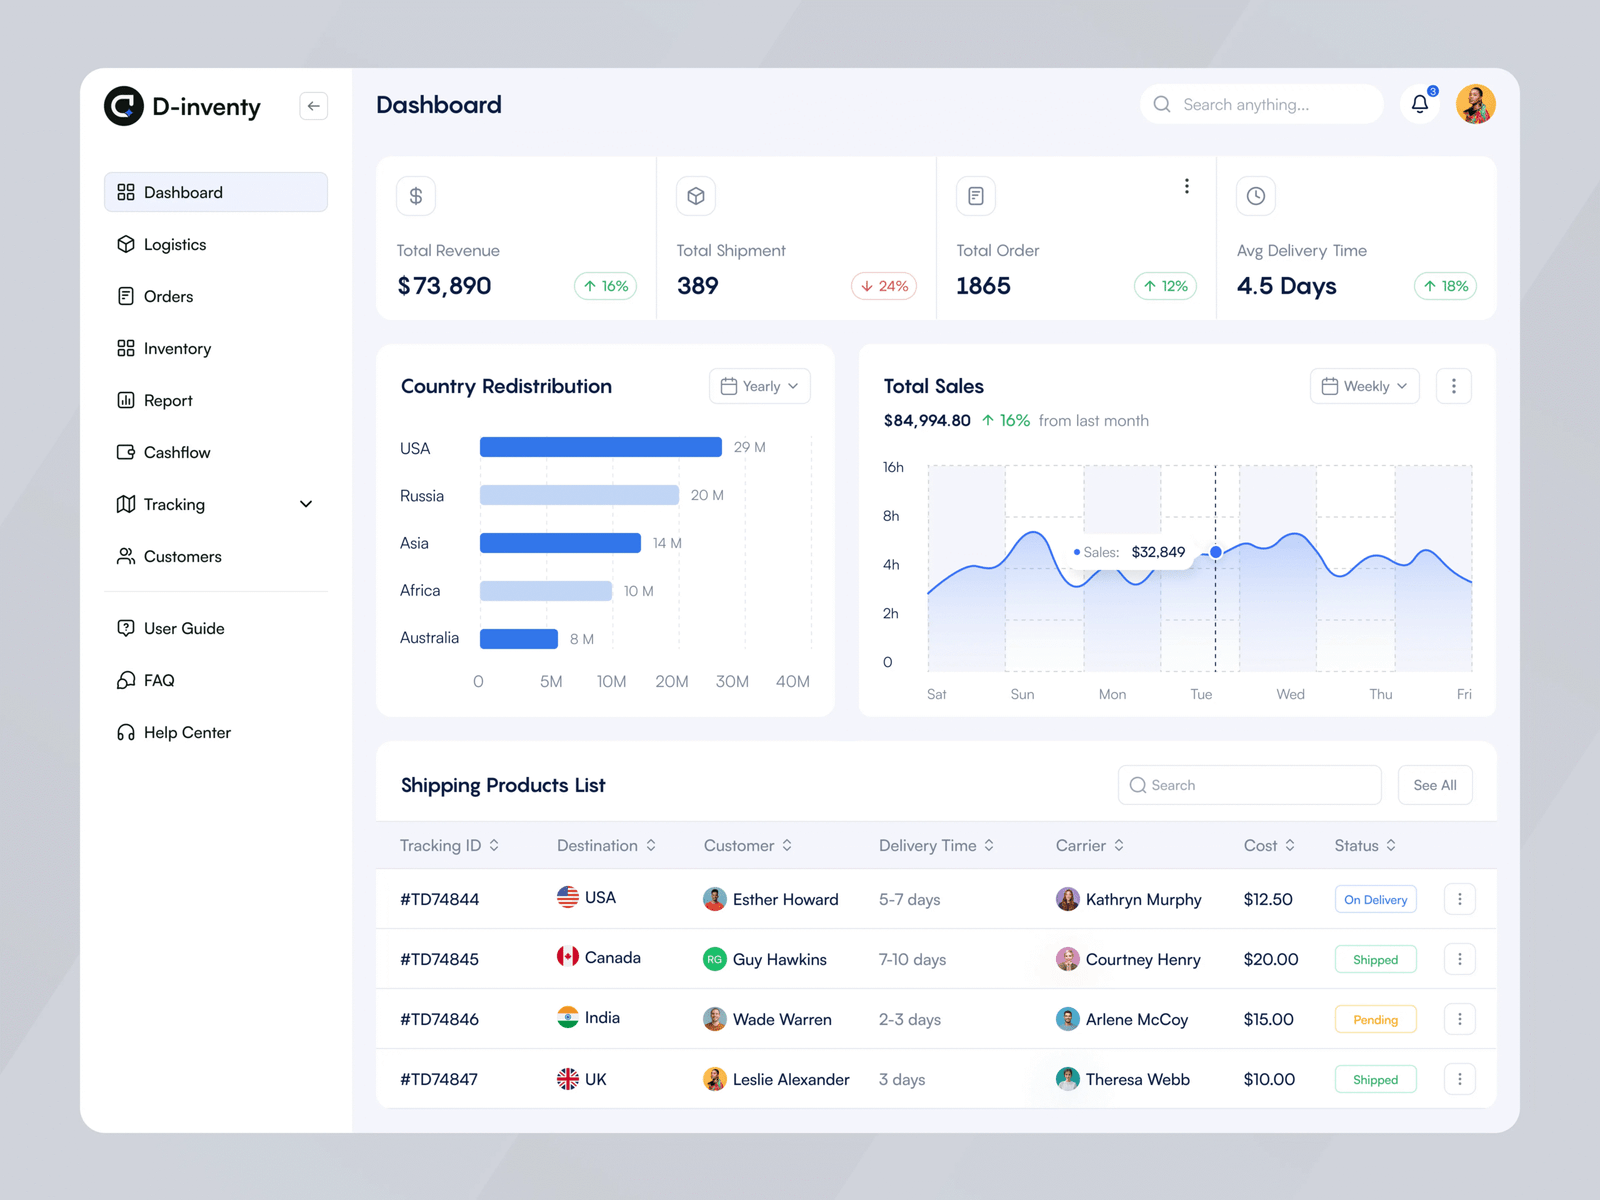Click the clock icon in Avg Delivery Time

(x=1255, y=196)
